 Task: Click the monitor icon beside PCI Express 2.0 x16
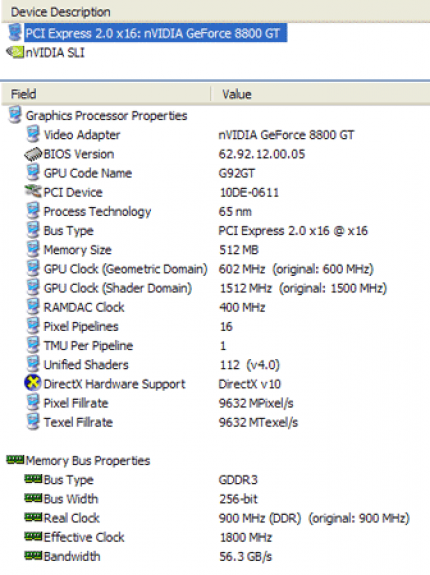15,33
